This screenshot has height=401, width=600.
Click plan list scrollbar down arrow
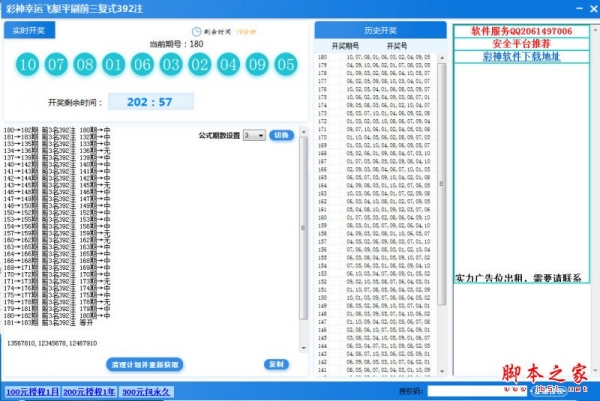303,348
